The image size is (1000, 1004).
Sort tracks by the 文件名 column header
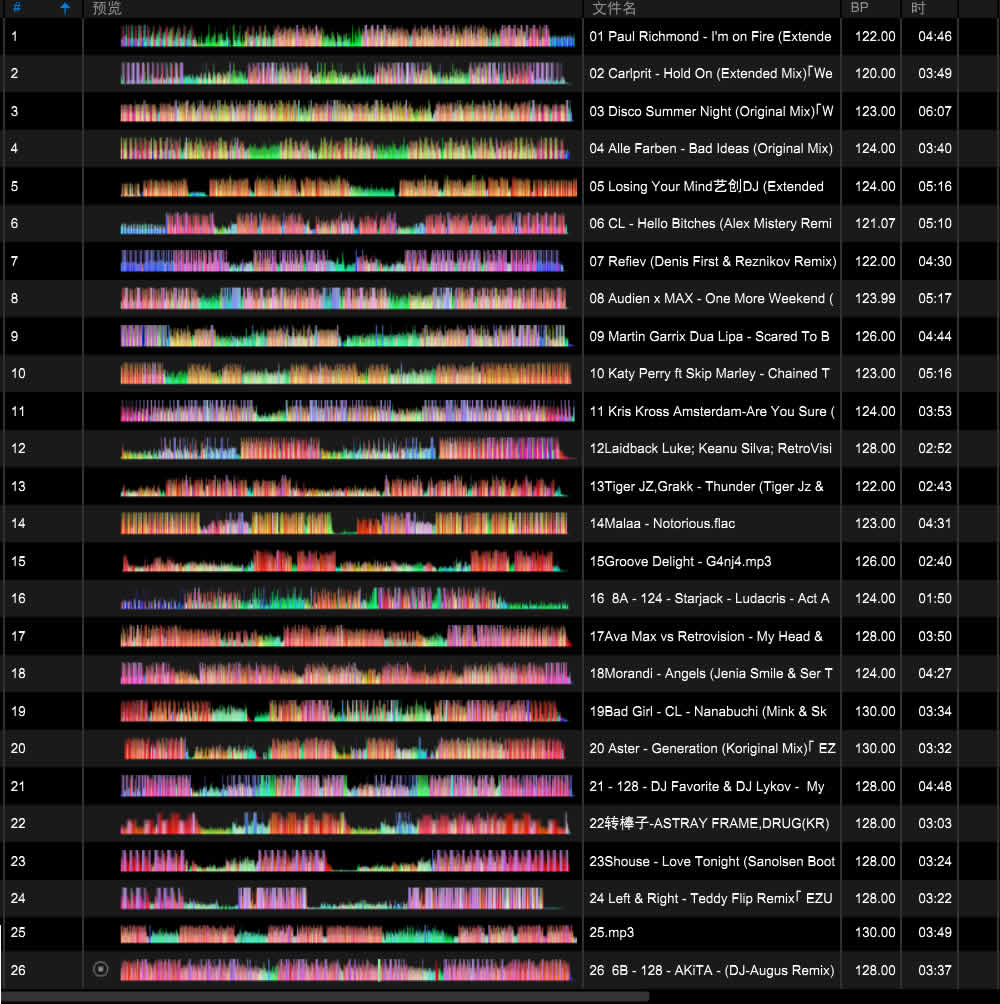coord(614,8)
